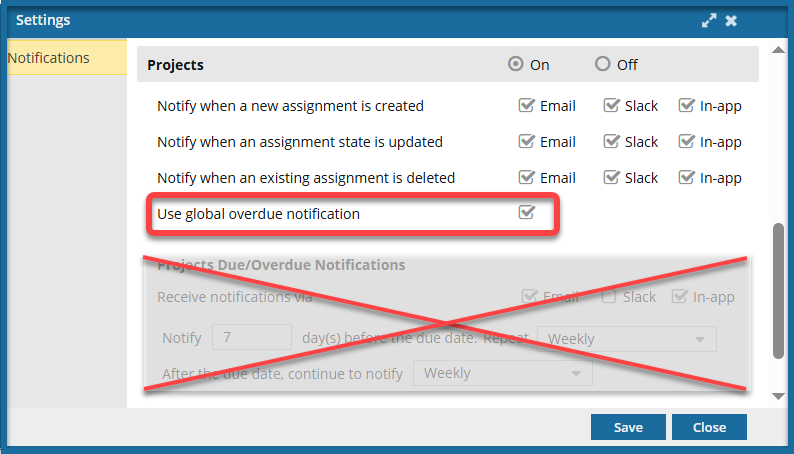The width and height of the screenshot is (794, 454).
Task: Expand the Settings dialog to full size
Action: coord(709,20)
